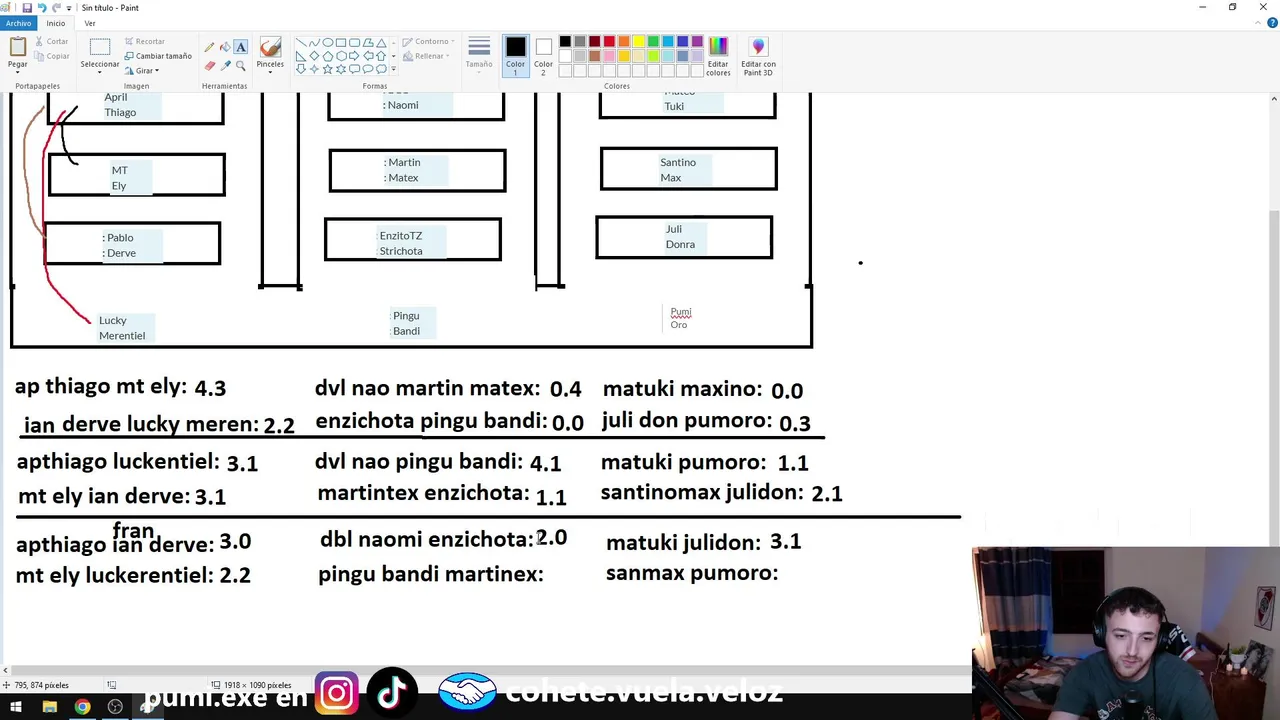Image resolution: width=1280 pixels, height=720 pixels.
Task: Expand the Formas shapes gallery
Action: point(393,69)
